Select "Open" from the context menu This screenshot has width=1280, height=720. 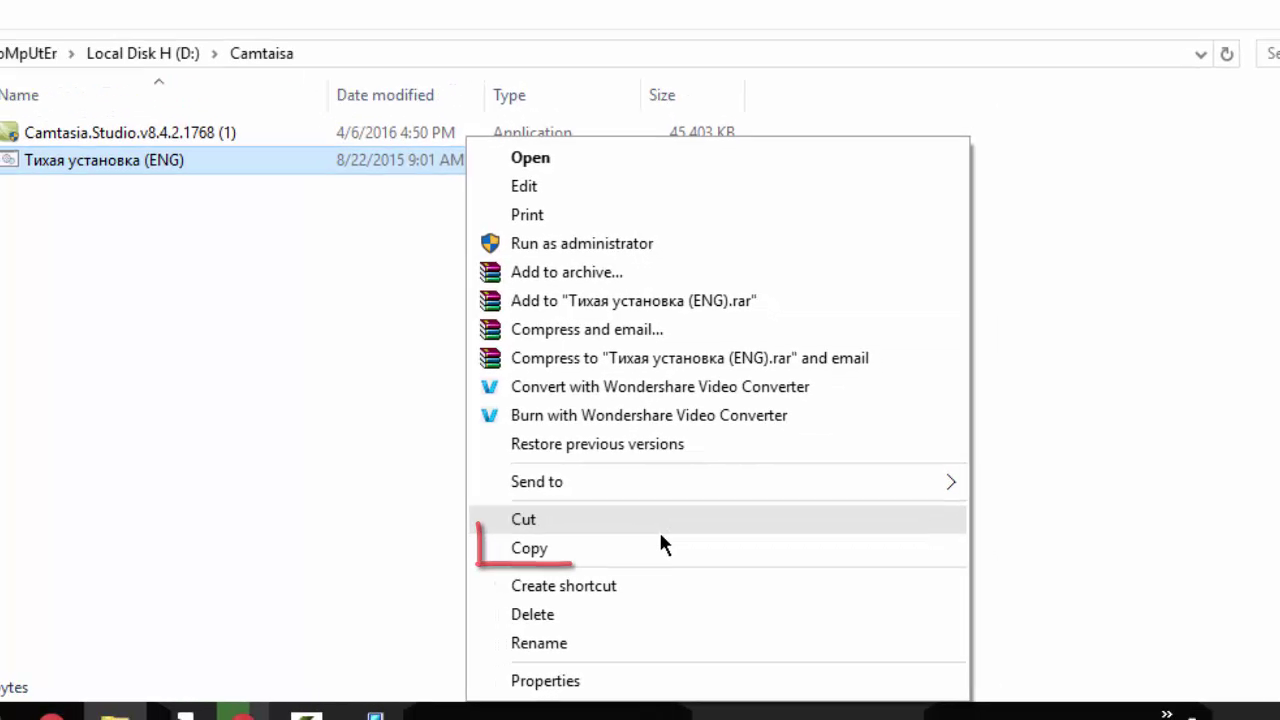click(x=530, y=157)
